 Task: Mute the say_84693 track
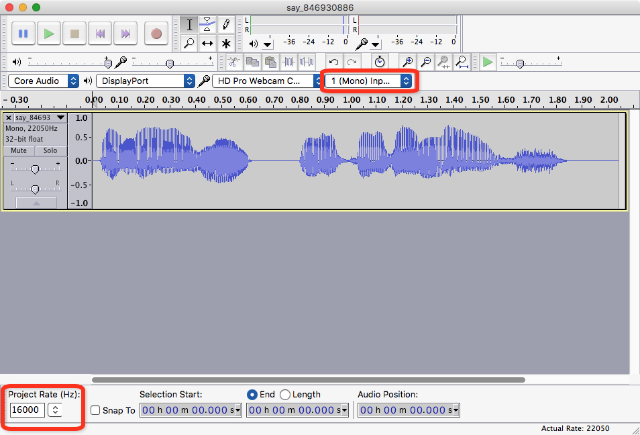point(18,151)
